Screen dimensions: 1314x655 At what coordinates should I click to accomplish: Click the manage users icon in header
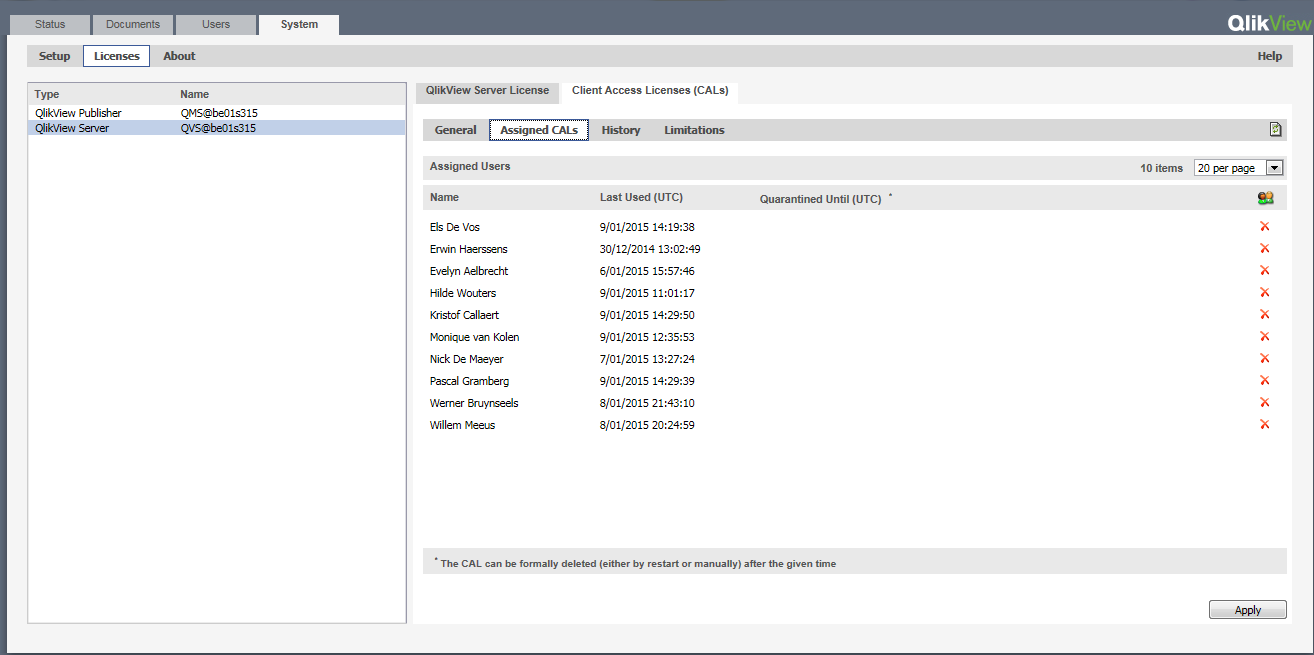tap(1265, 198)
